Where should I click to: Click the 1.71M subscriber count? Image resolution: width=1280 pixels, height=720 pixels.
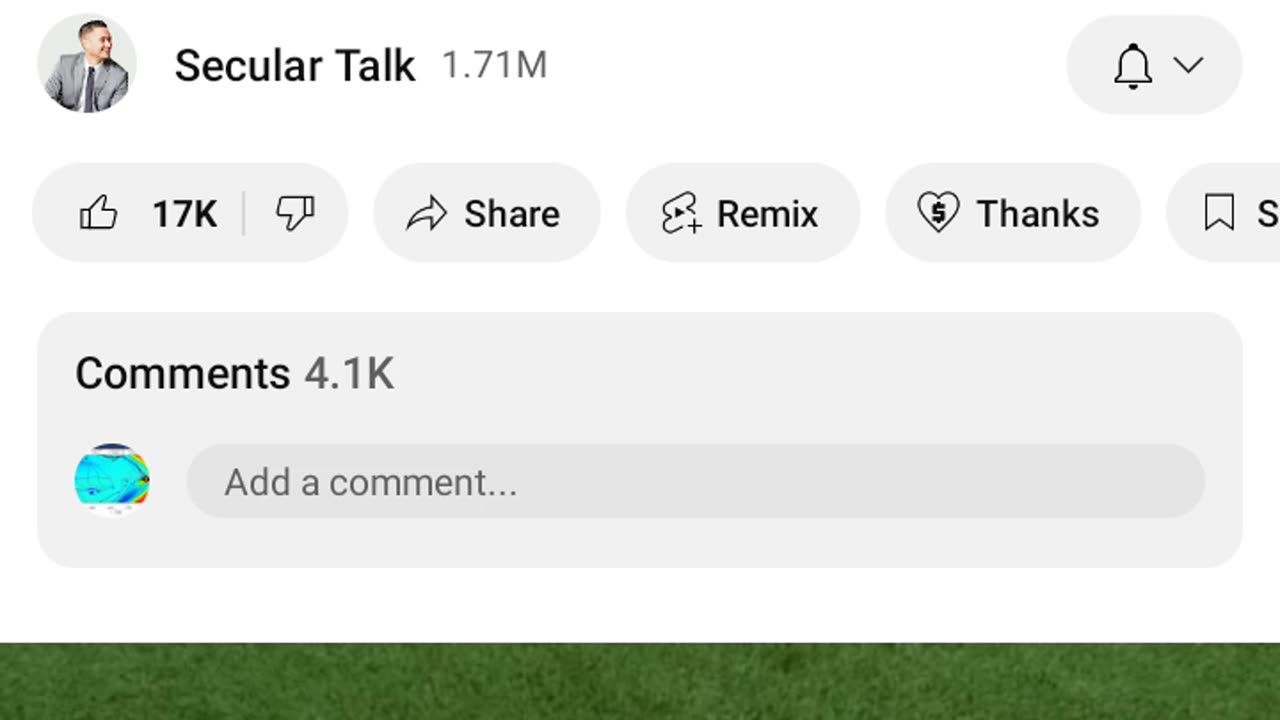(x=494, y=66)
